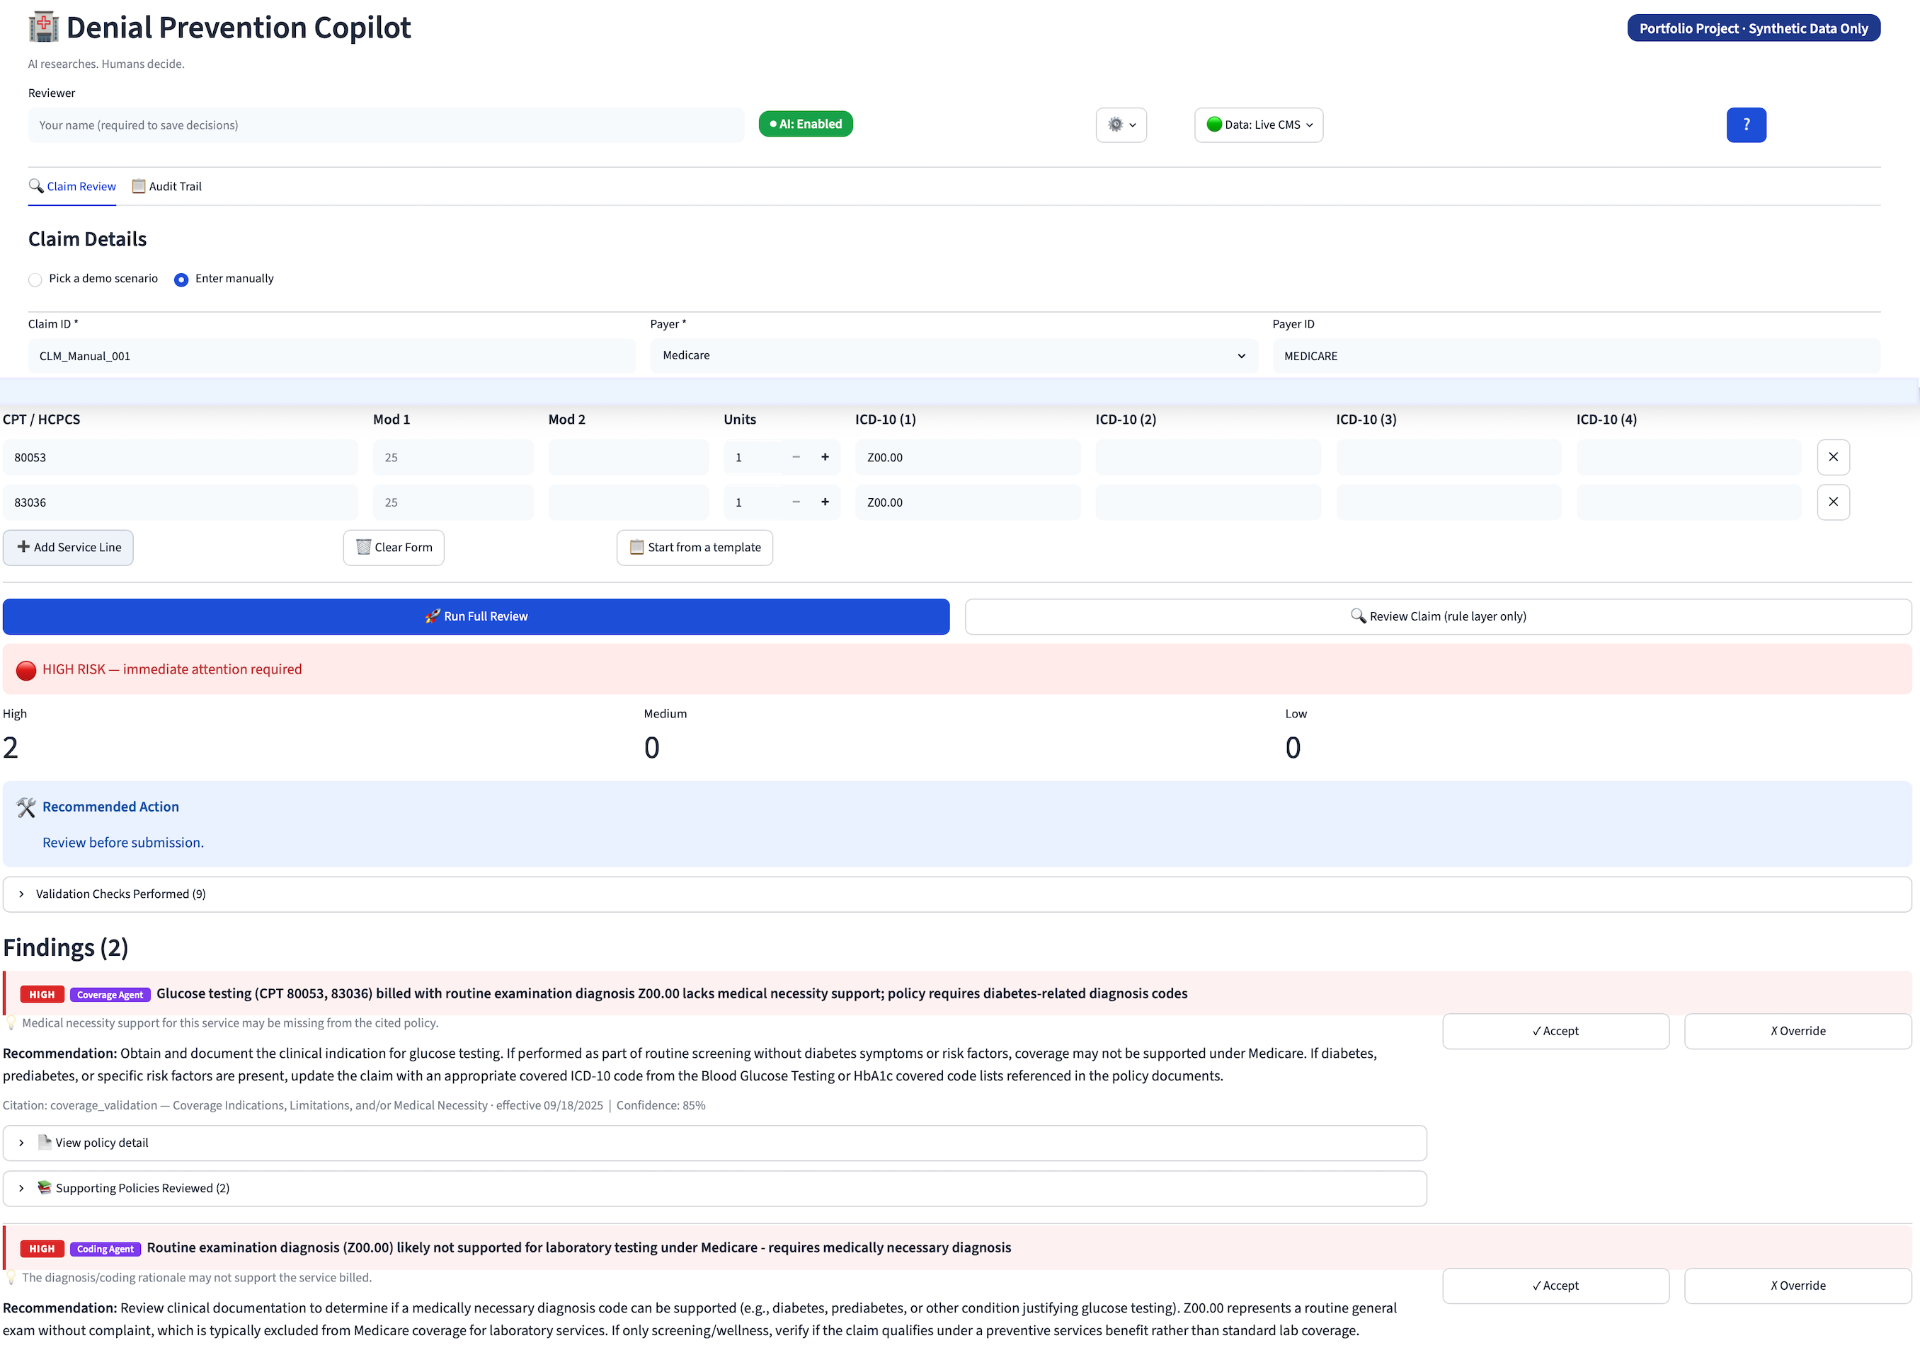
Task: Click the Review before submission text
Action: (123, 843)
